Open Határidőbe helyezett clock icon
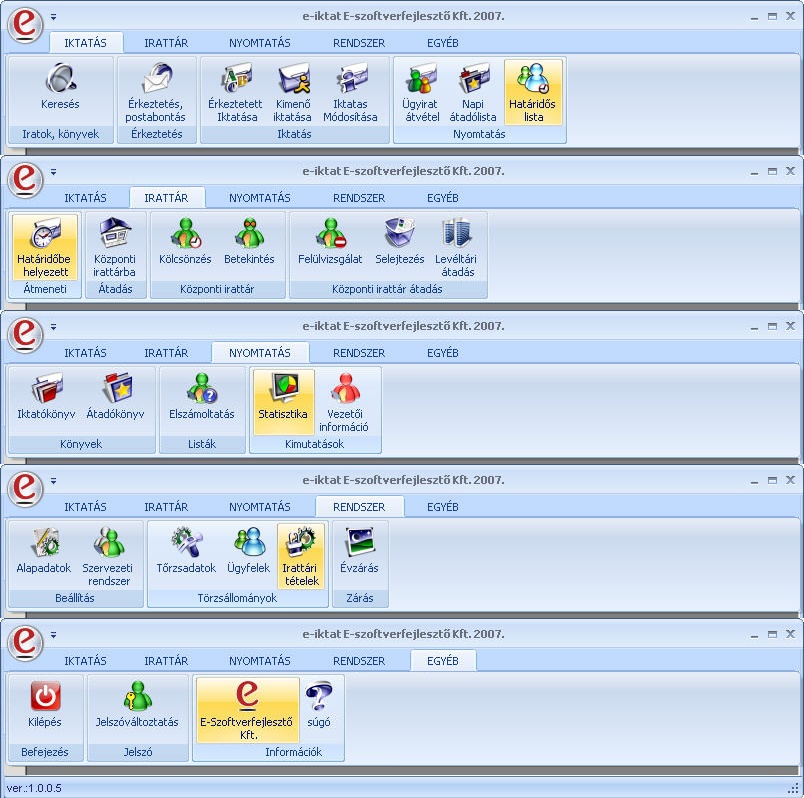 45,247
